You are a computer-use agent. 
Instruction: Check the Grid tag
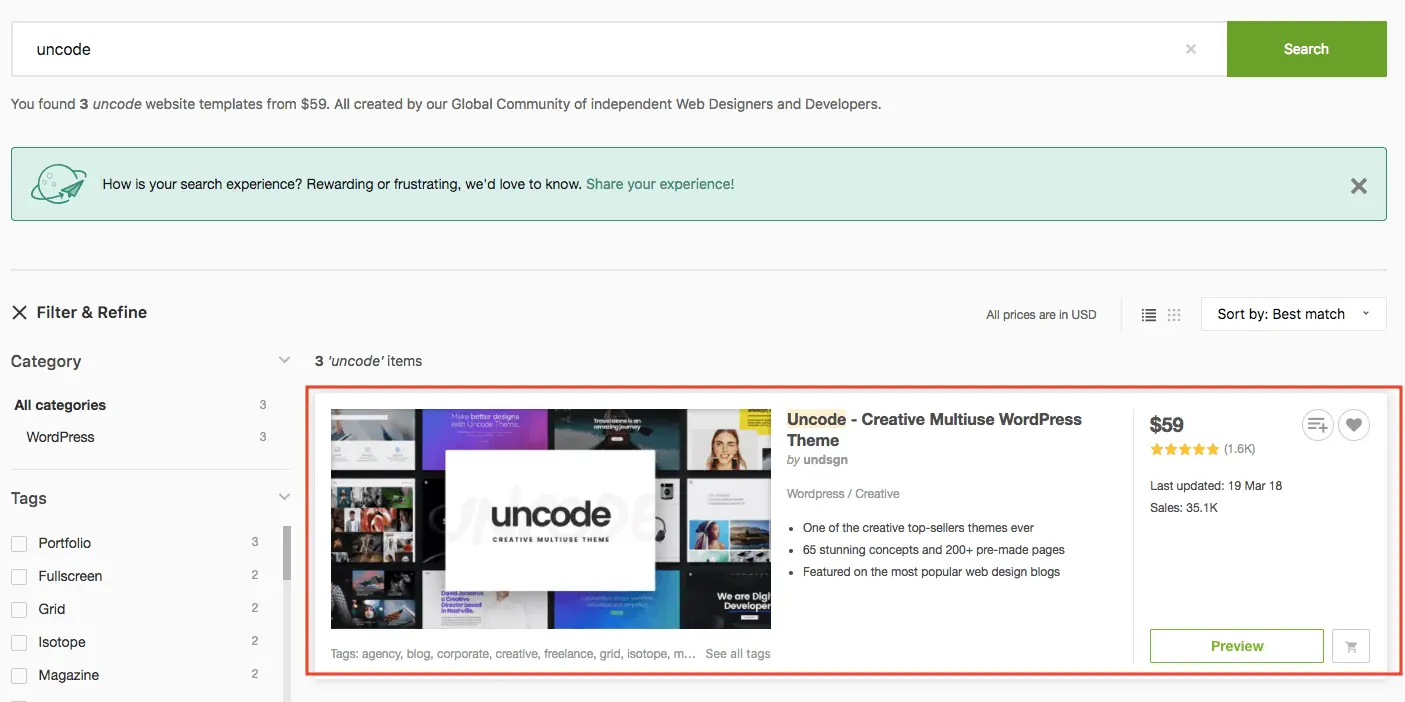click(19, 609)
